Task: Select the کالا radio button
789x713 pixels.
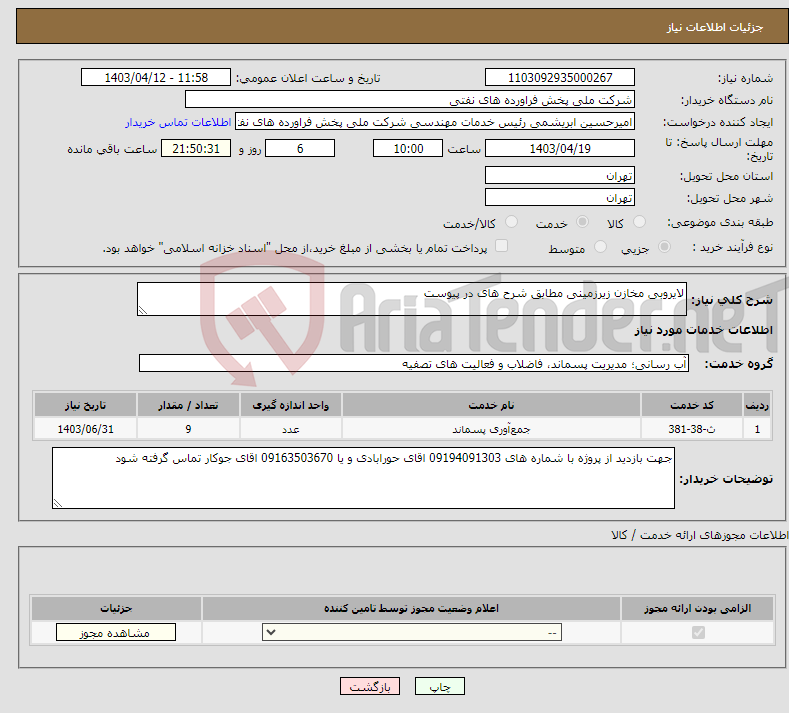Action: point(639,222)
